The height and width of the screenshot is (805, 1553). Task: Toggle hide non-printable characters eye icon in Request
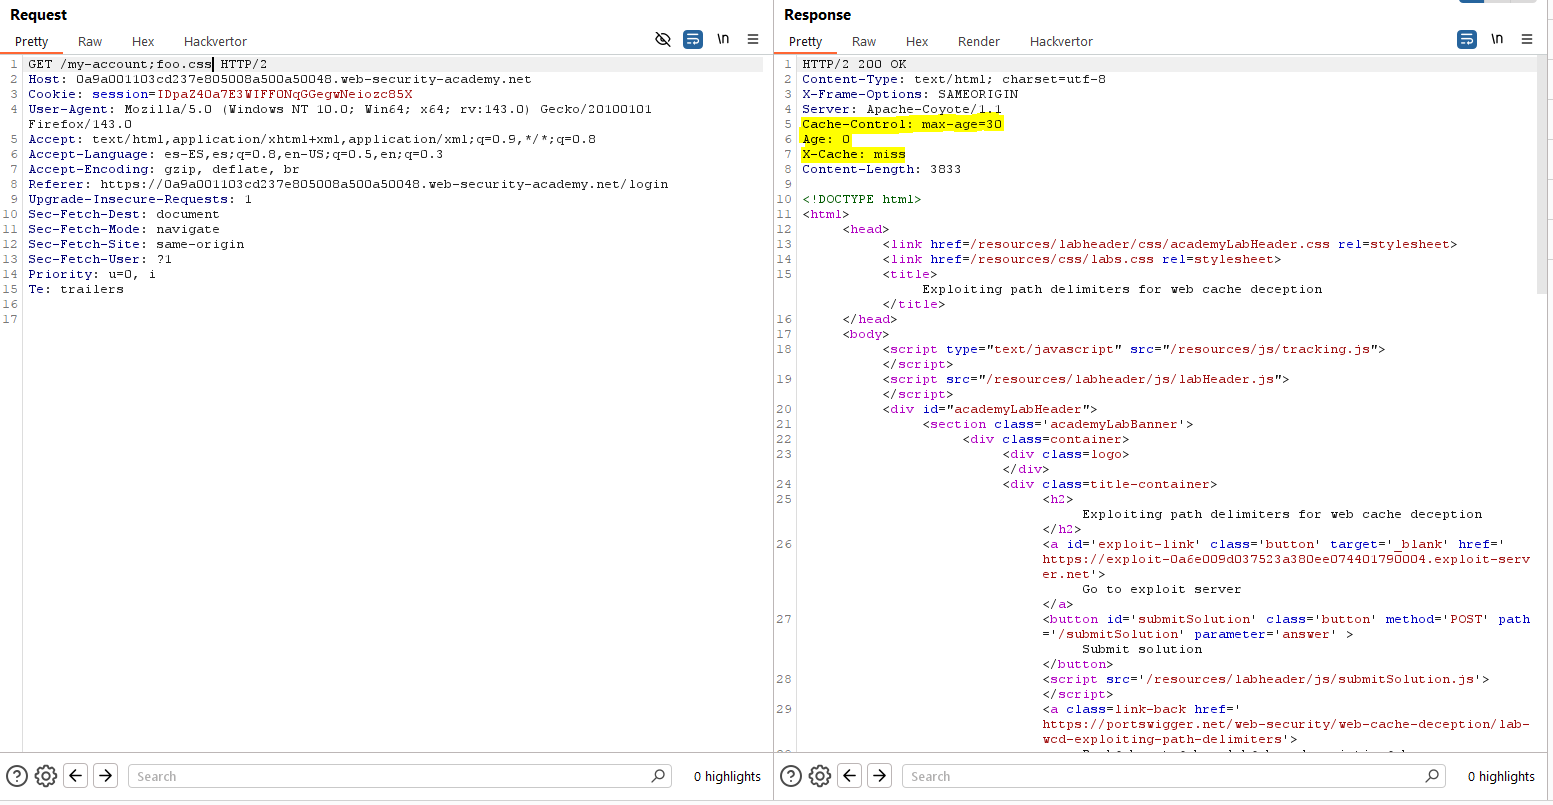(x=662, y=40)
